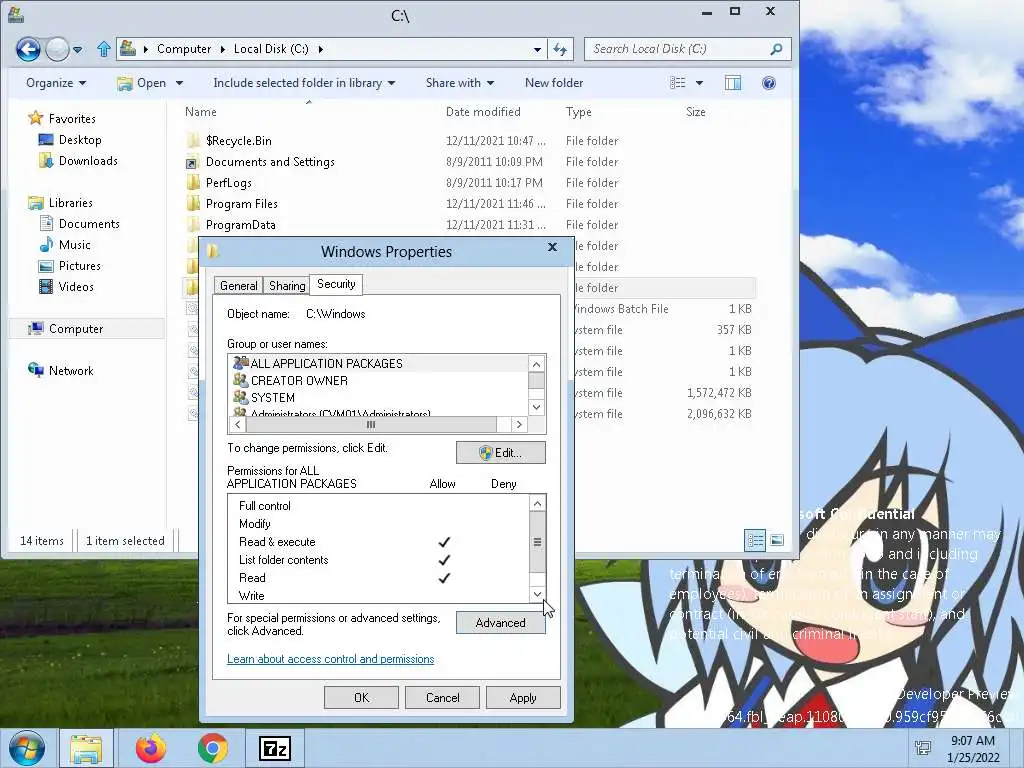
Task: Click Local Disk (C:) breadcrumb
Action: 271,49
